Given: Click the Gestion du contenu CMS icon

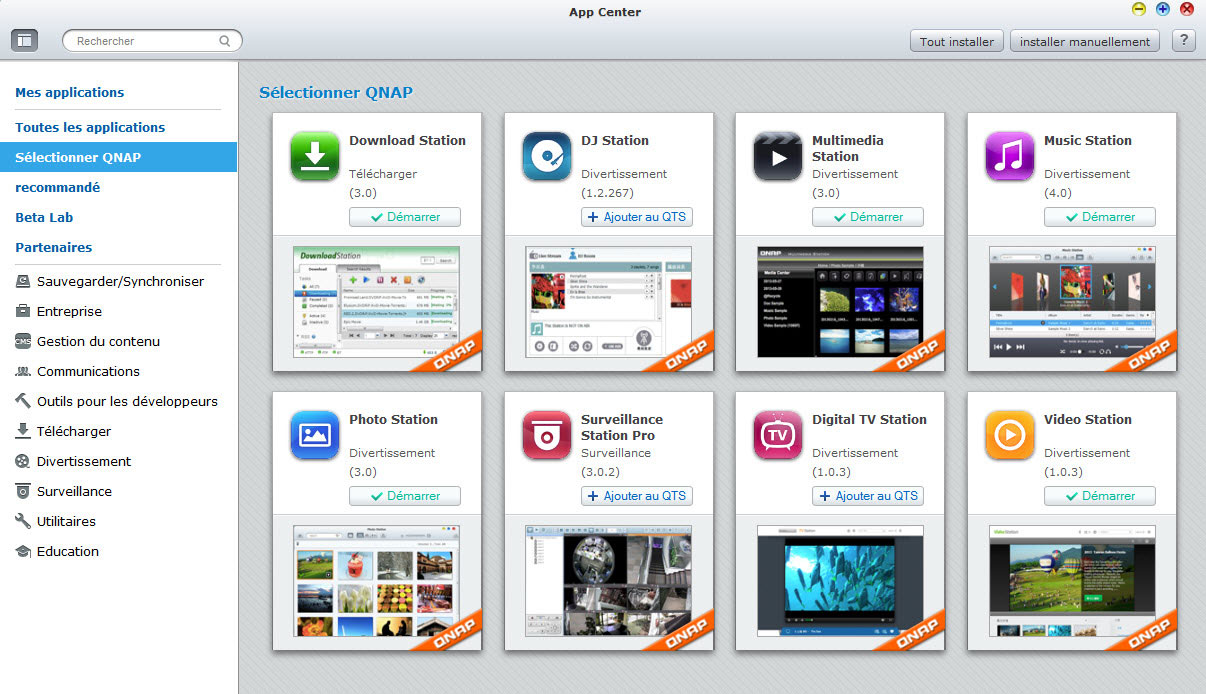Looking at the screenshot, I should click(x=23, y=342).
